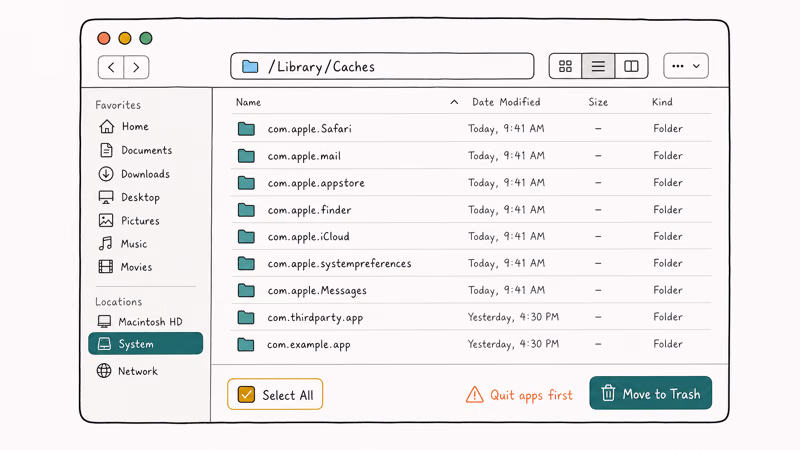Open Downloads in the sidebar
This screenshot has width=800, height=450.
click(134, 174)
